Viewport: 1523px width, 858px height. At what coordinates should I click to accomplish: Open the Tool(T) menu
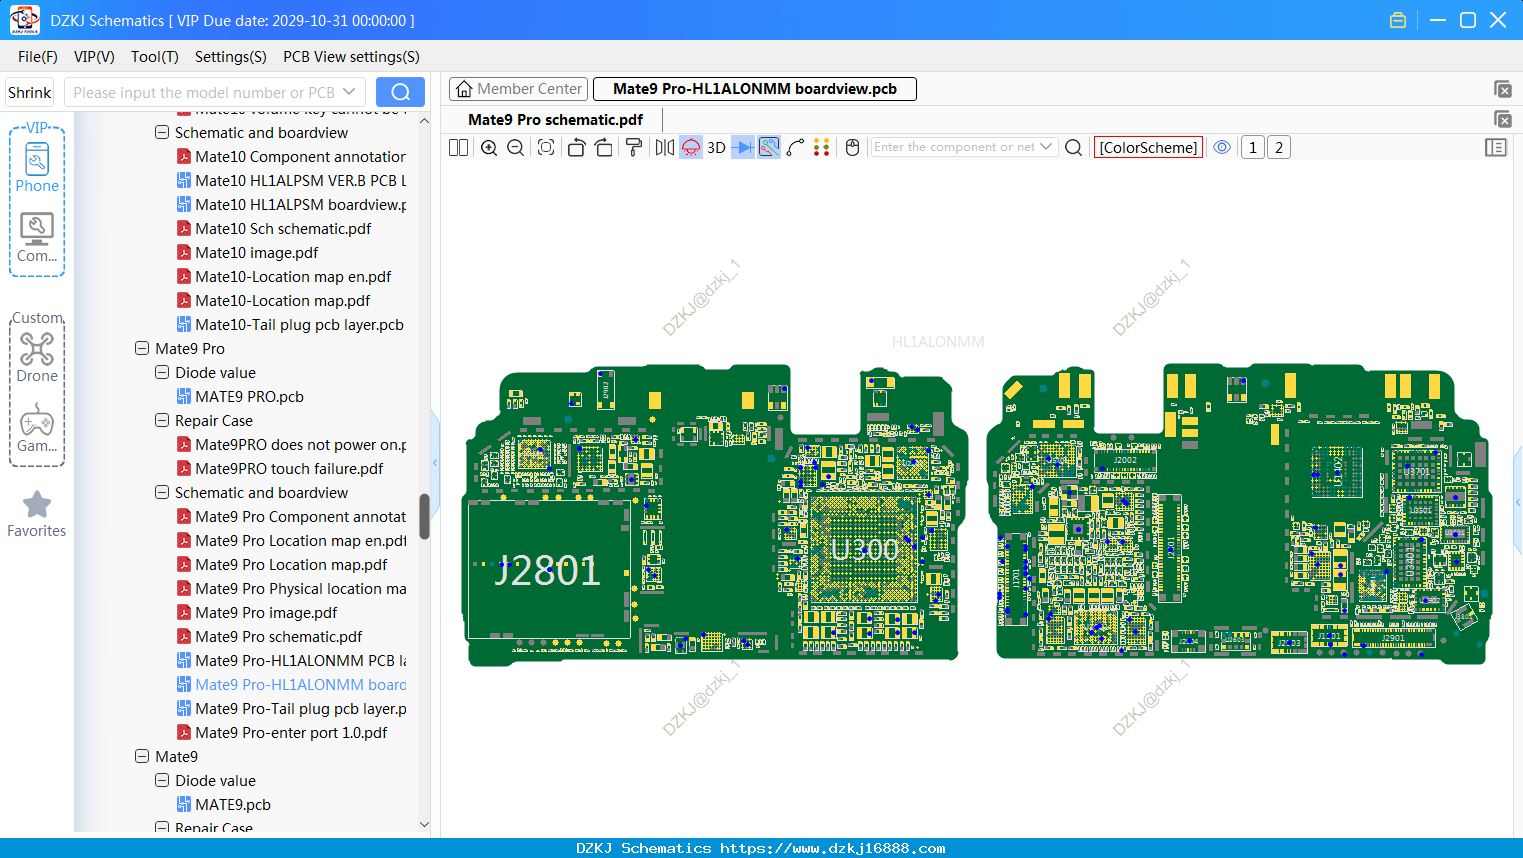(x=155, y=57)
